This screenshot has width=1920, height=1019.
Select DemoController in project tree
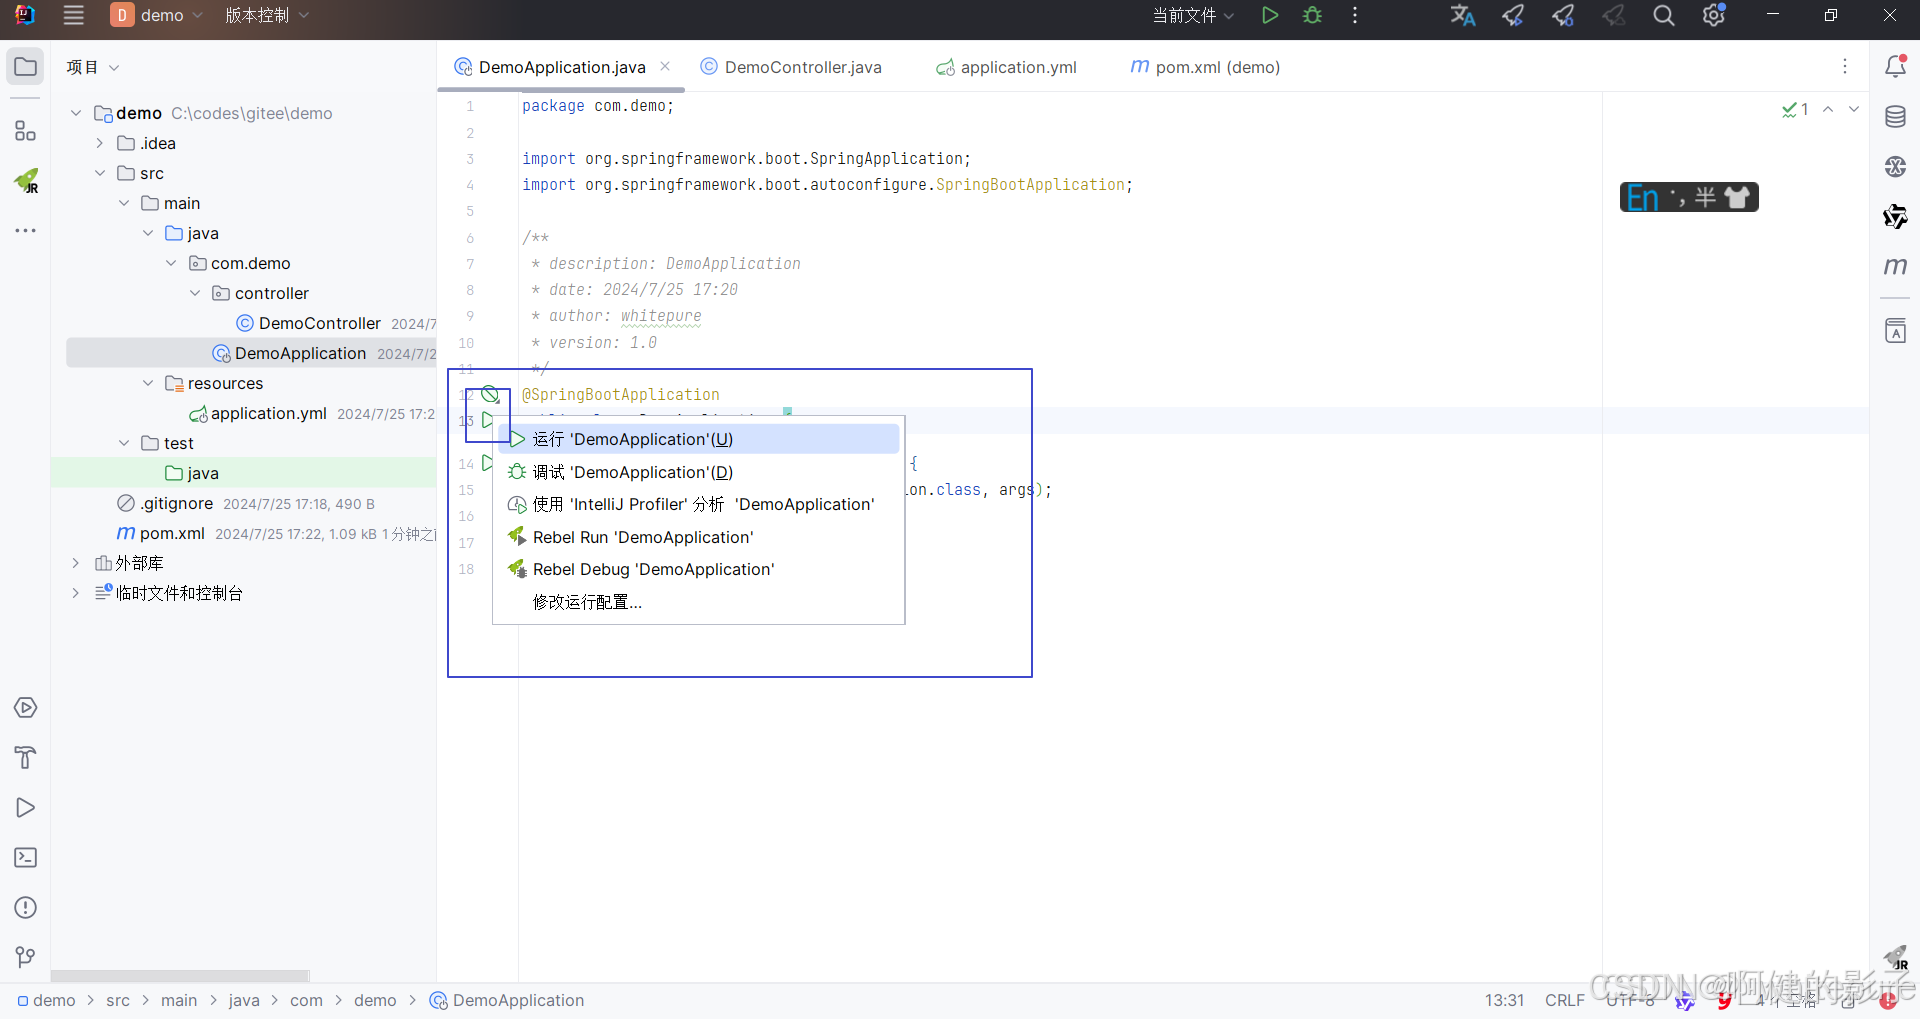320,323
